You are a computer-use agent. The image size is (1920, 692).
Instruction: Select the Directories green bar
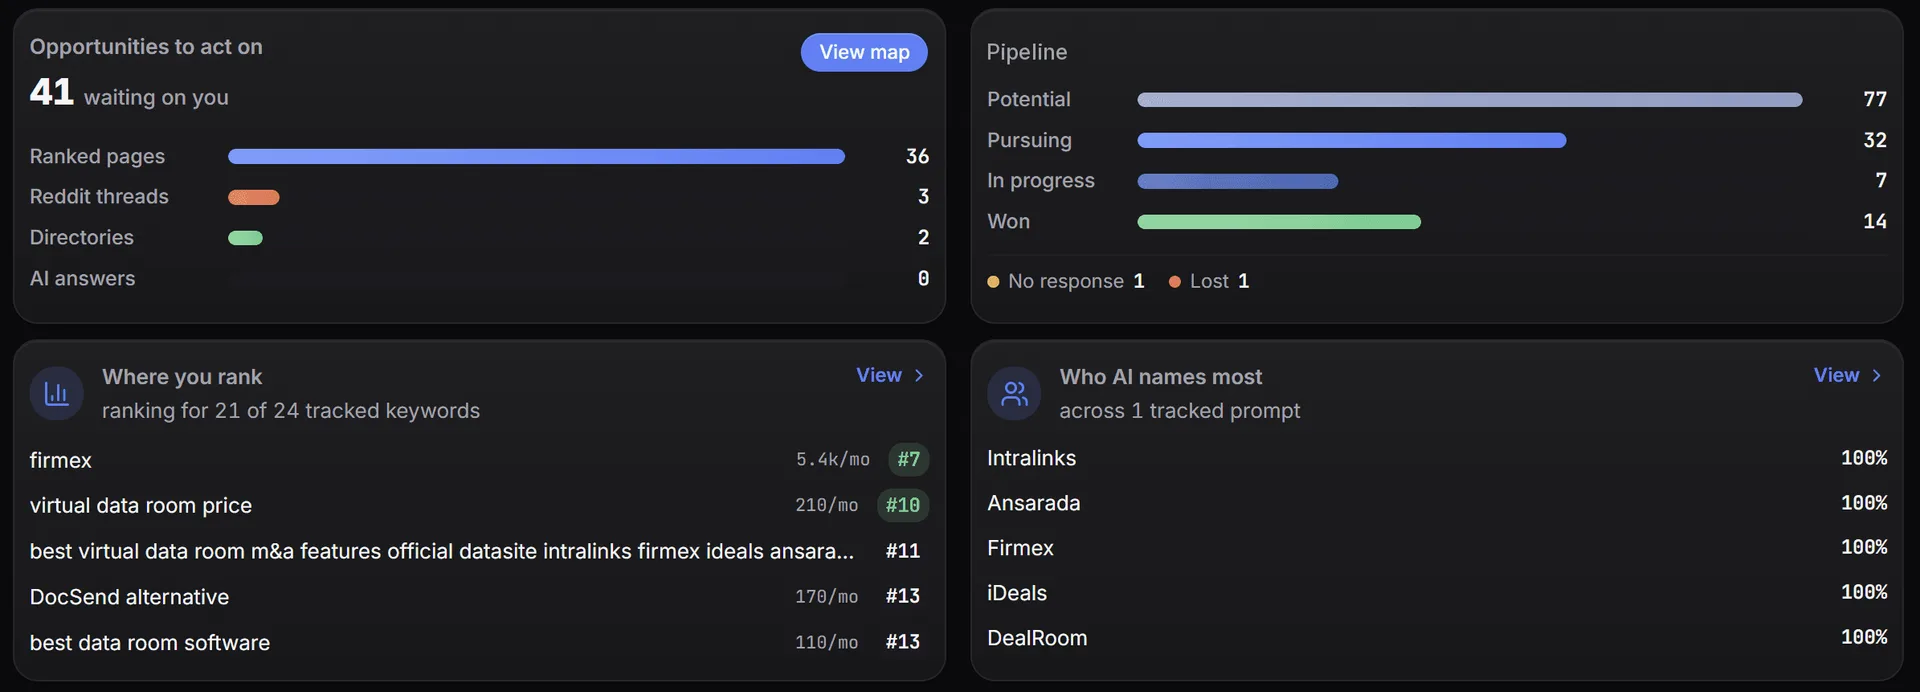245,238
